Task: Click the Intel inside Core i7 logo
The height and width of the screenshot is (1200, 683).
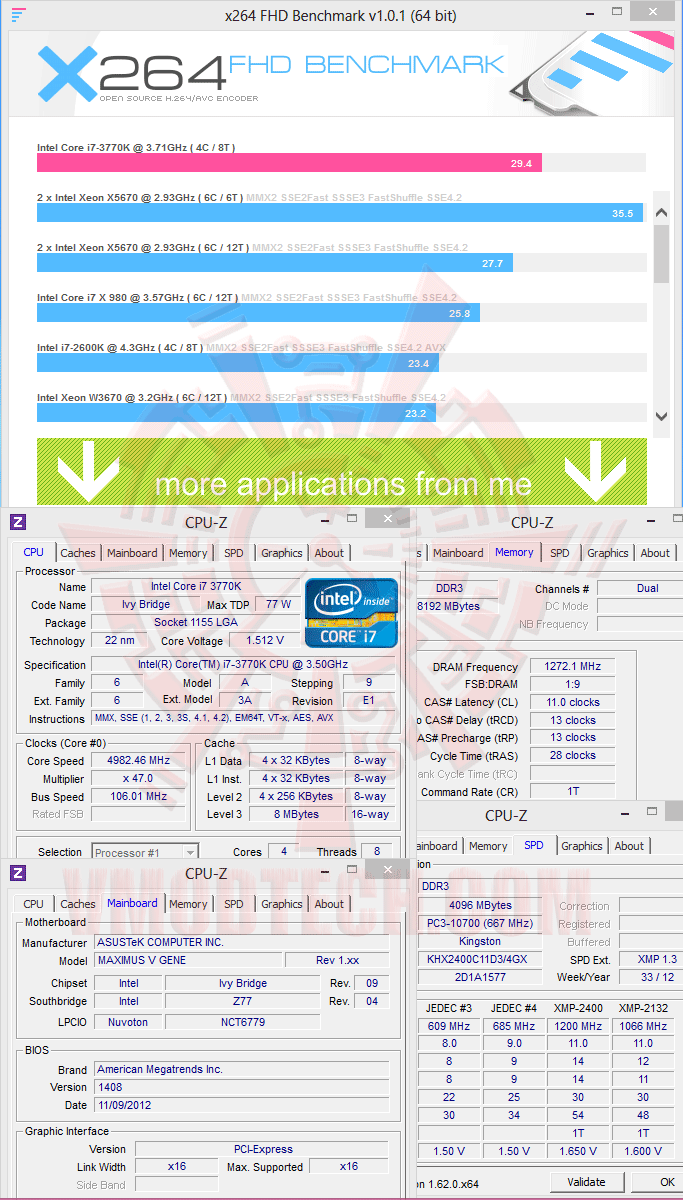Action: tap(350, 611)
